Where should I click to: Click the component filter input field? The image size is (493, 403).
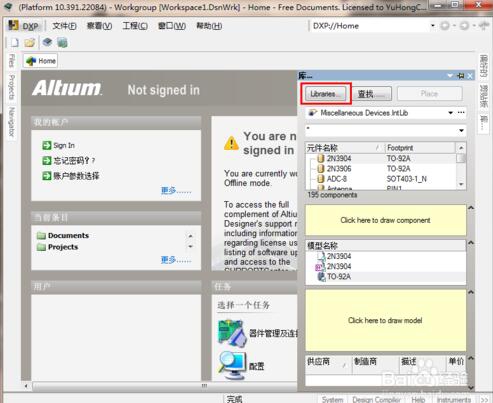(381, 130)
